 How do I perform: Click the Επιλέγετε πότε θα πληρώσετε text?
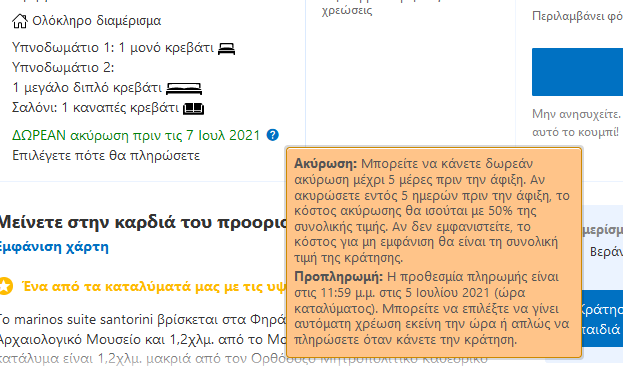106,155
